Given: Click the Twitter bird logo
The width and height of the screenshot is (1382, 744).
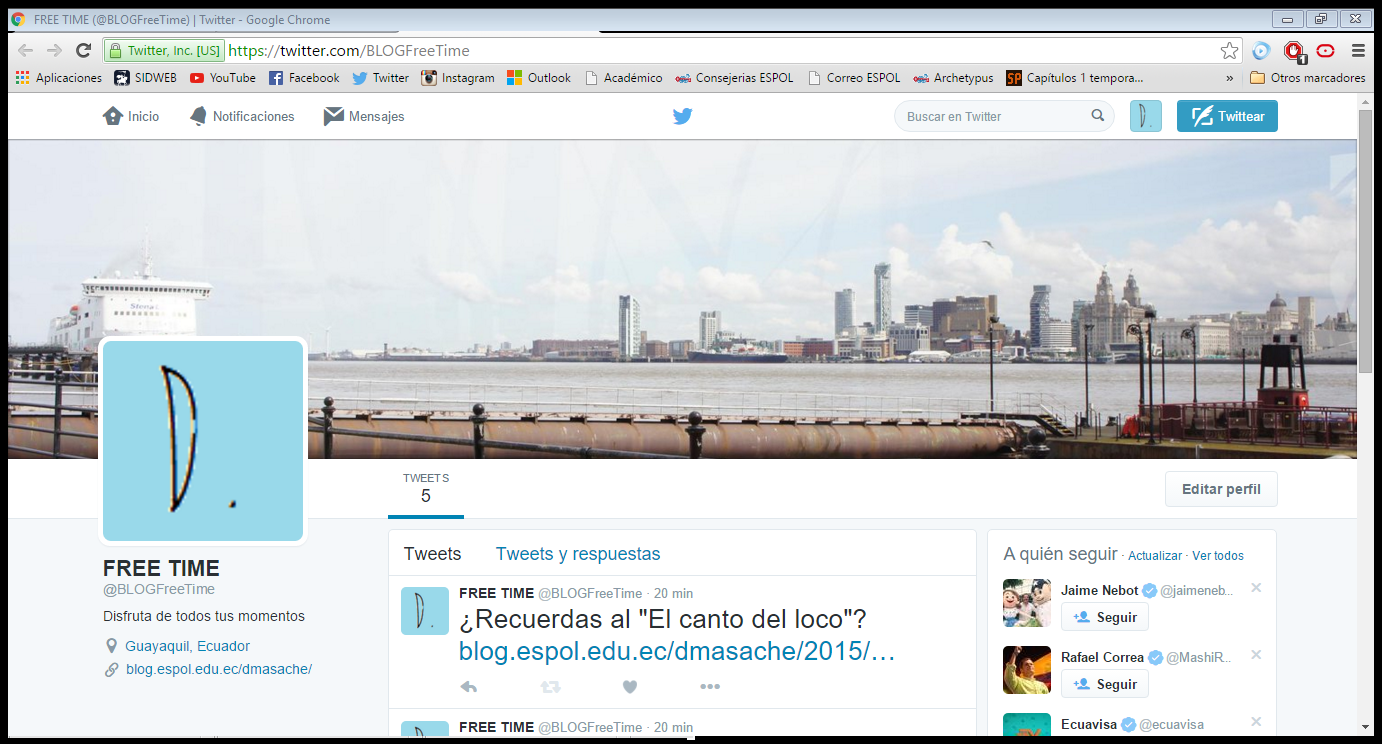Looking at the screenshot, I should coord(682,116).
